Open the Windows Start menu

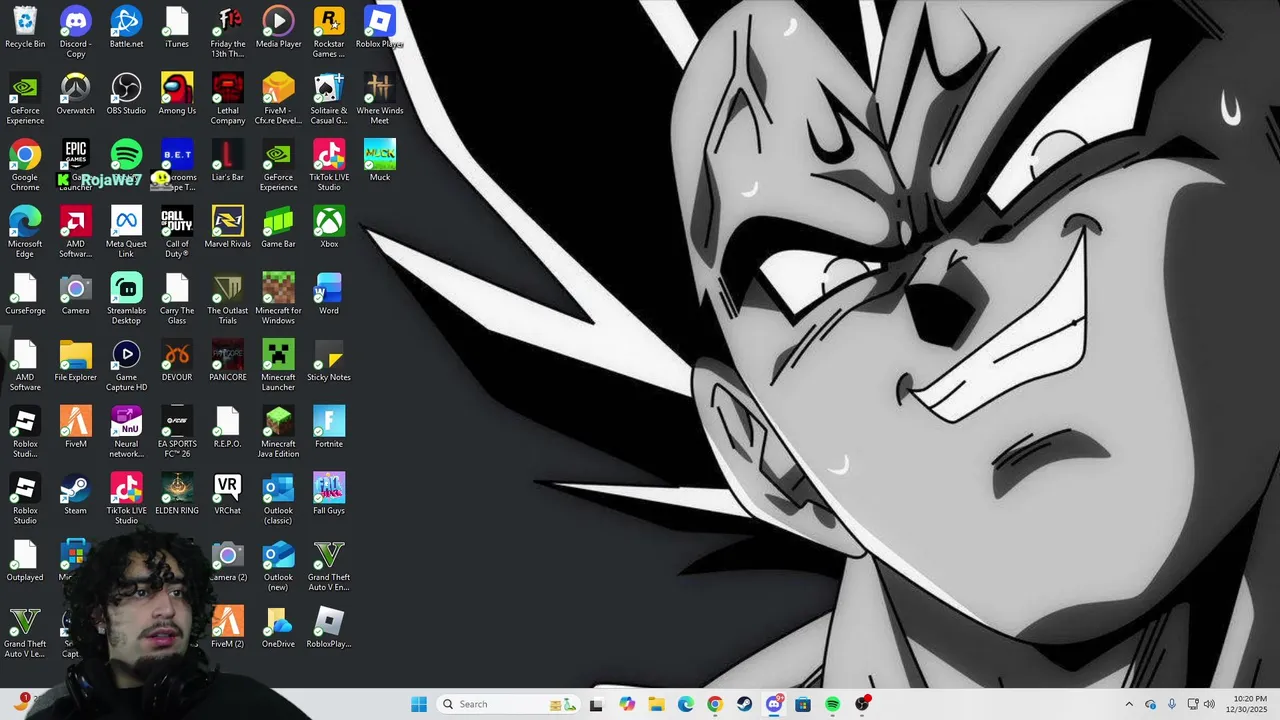419,704
